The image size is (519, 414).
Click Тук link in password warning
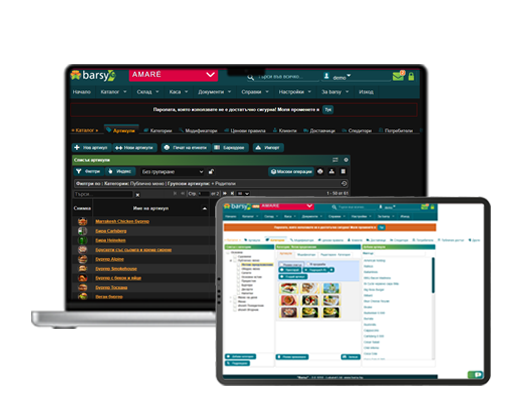point(328,110)
